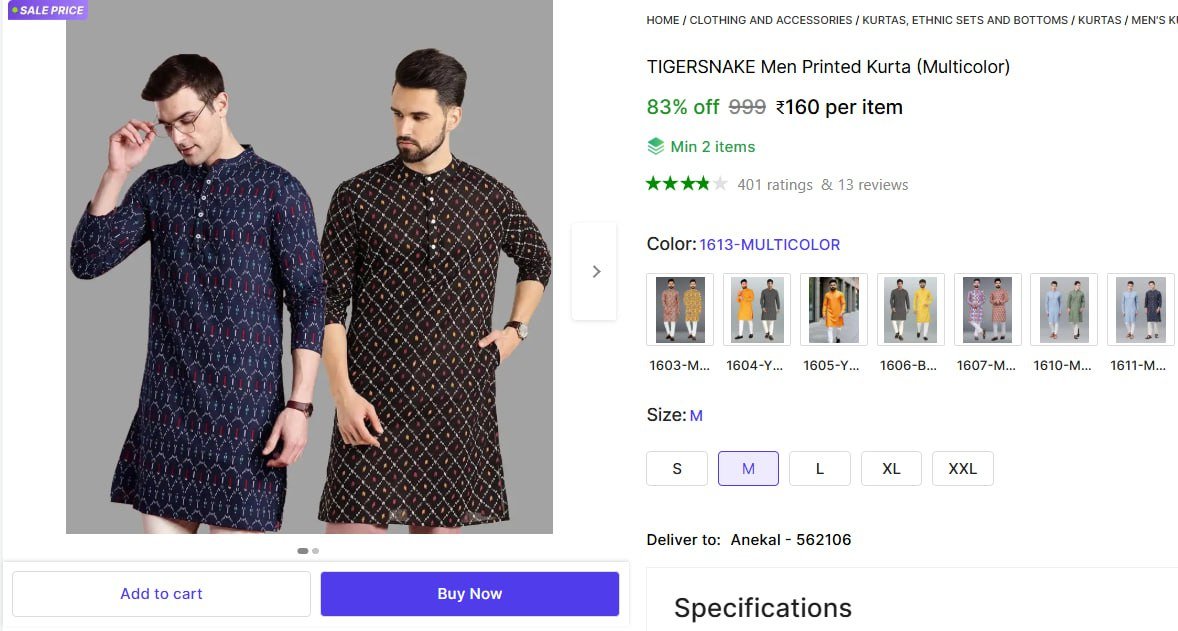Choose the 1604 yellow kurta variant

pyautogui.click(x=757, y=310)
